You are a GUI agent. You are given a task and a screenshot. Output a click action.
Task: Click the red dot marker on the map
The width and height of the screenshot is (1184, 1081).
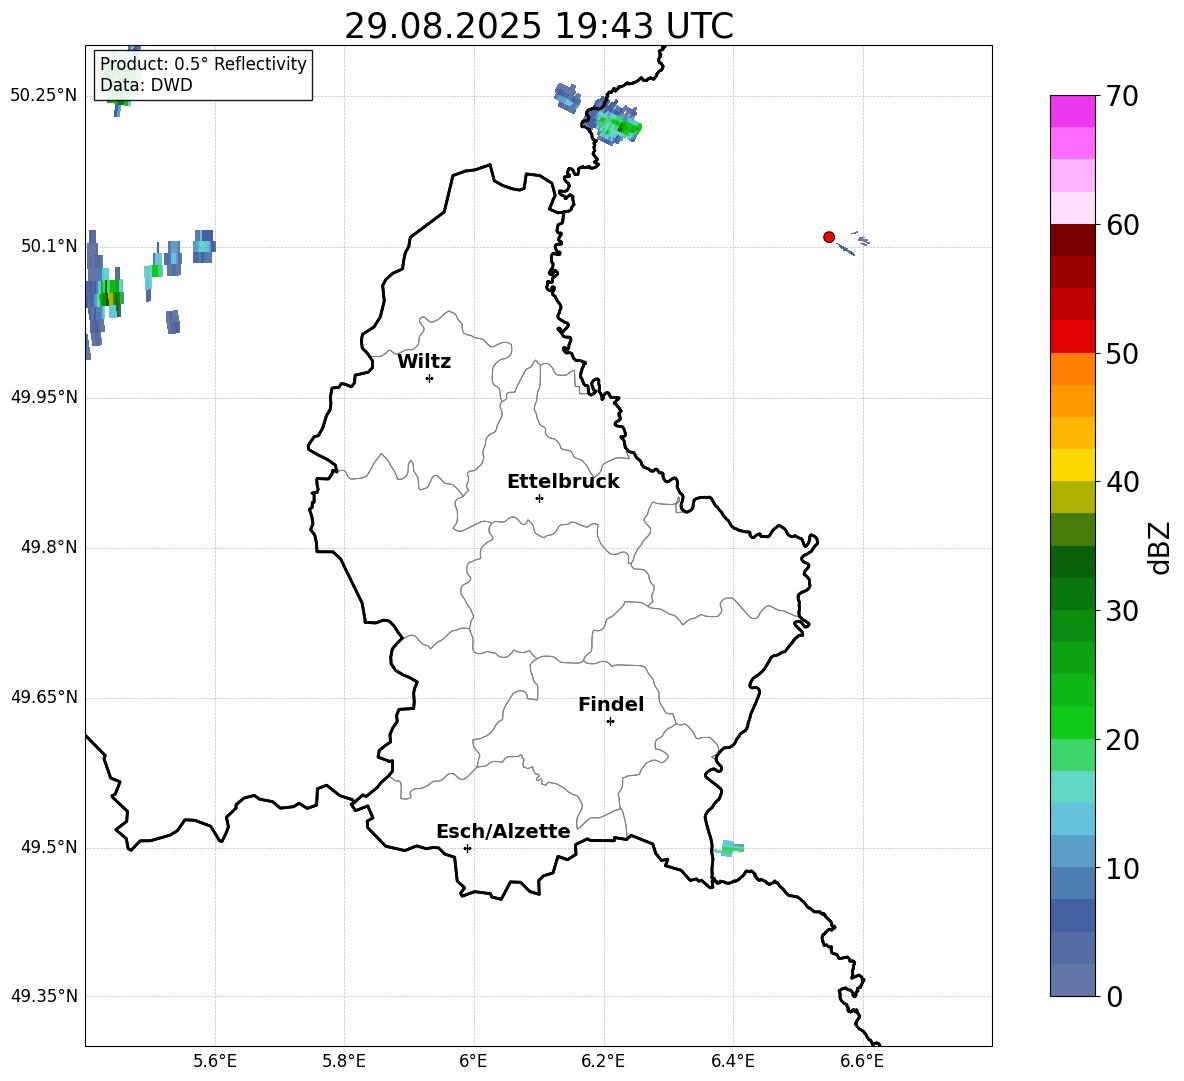tap(829, 237)
